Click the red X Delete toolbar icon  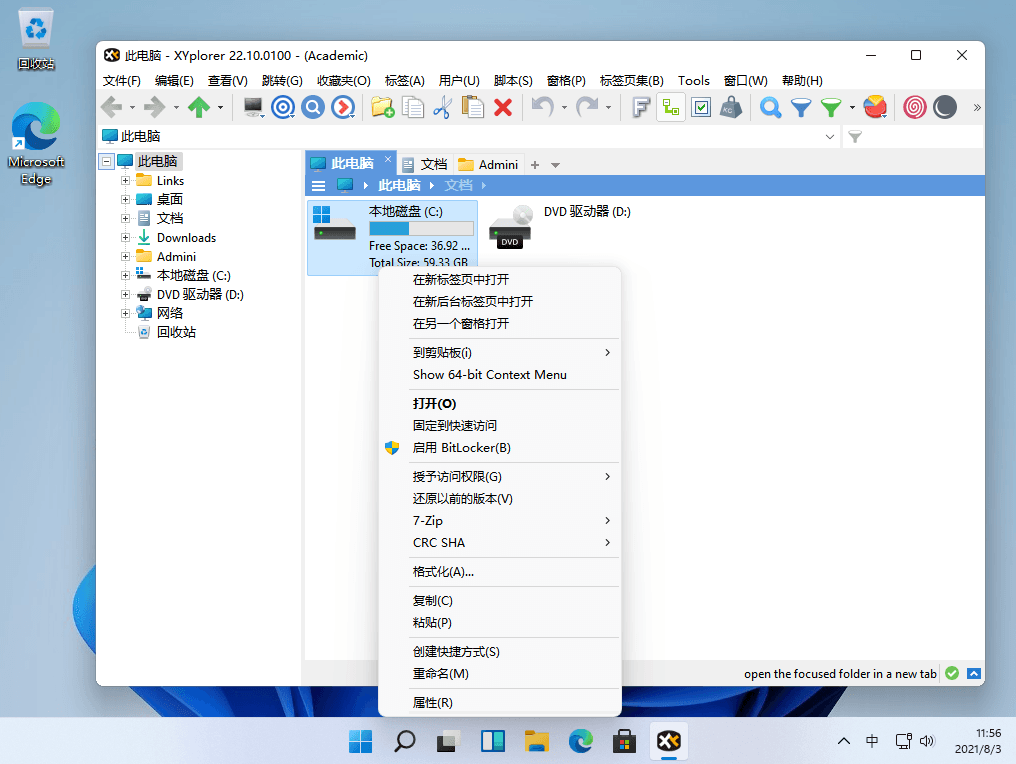tap(503, 107)
